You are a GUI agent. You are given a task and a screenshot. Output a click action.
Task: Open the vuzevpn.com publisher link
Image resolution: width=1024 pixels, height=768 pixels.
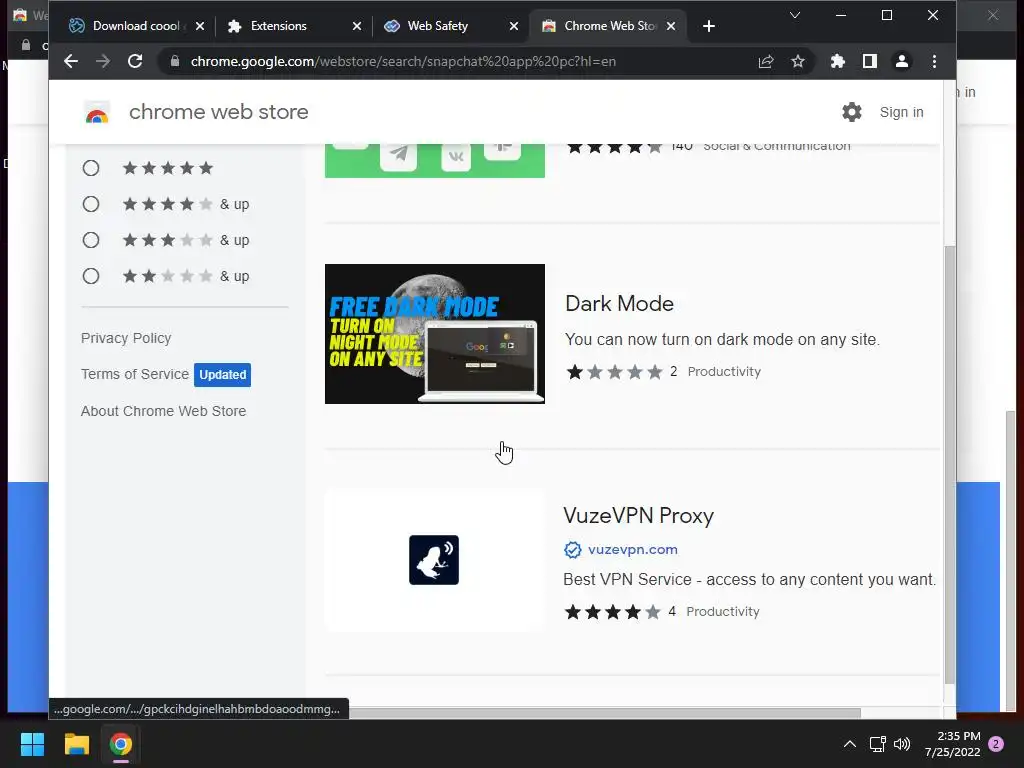[x=633, y=550]
